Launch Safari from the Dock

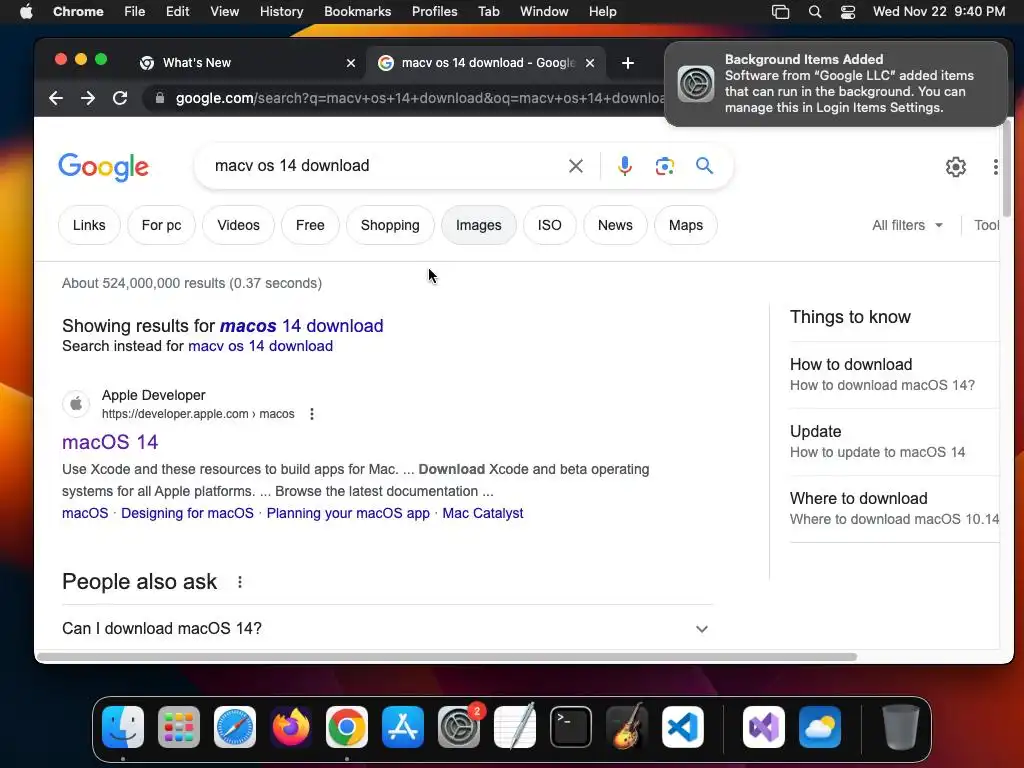point(235,727)
